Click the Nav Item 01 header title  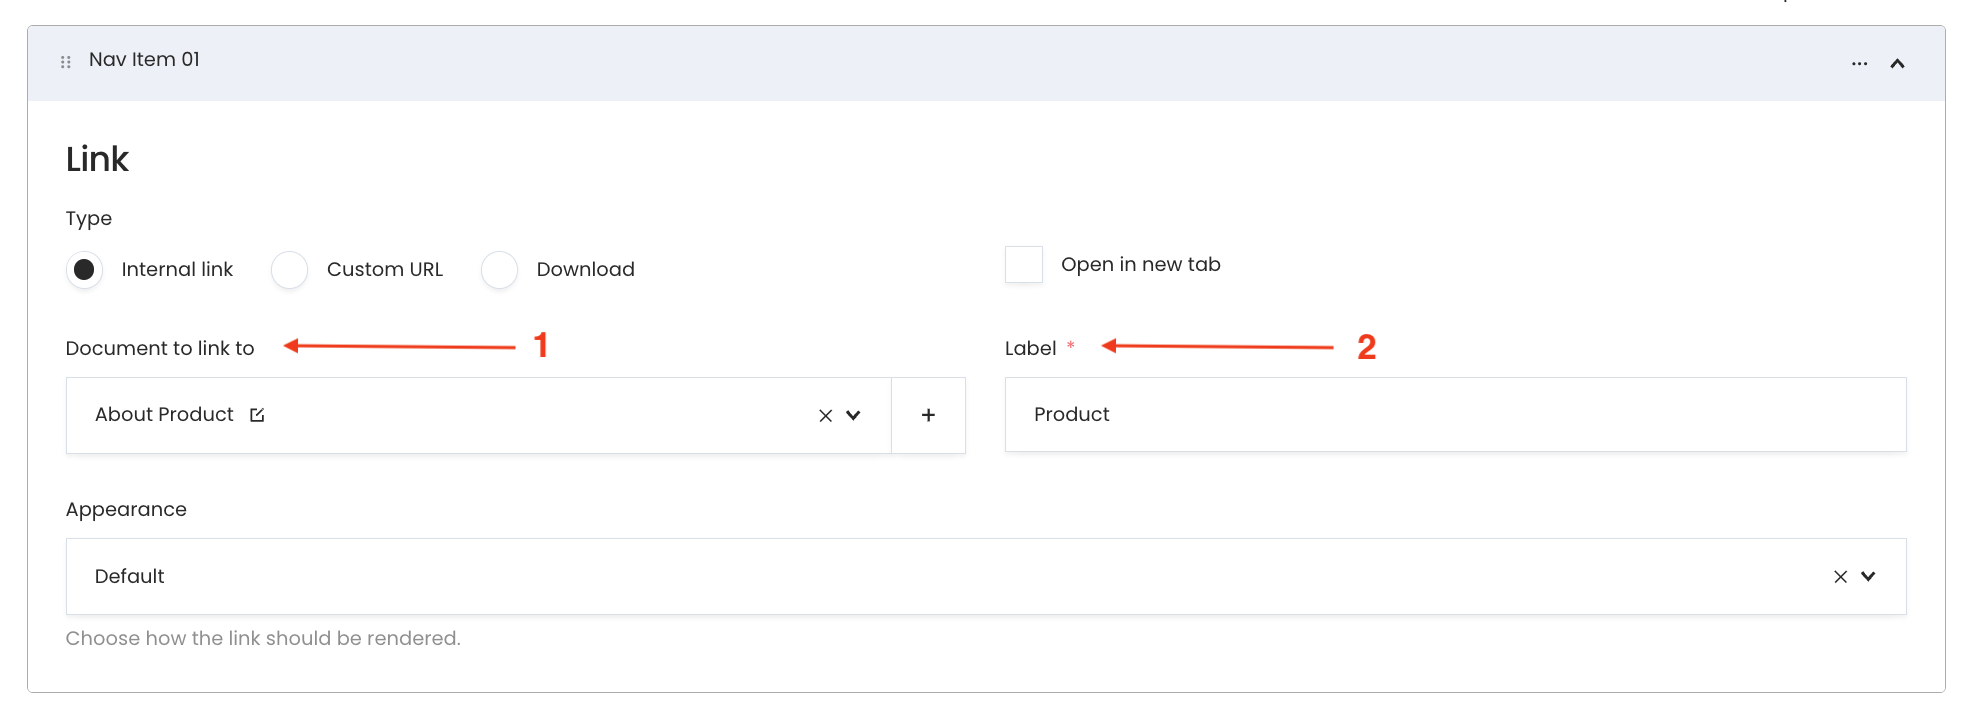point(144,60)
